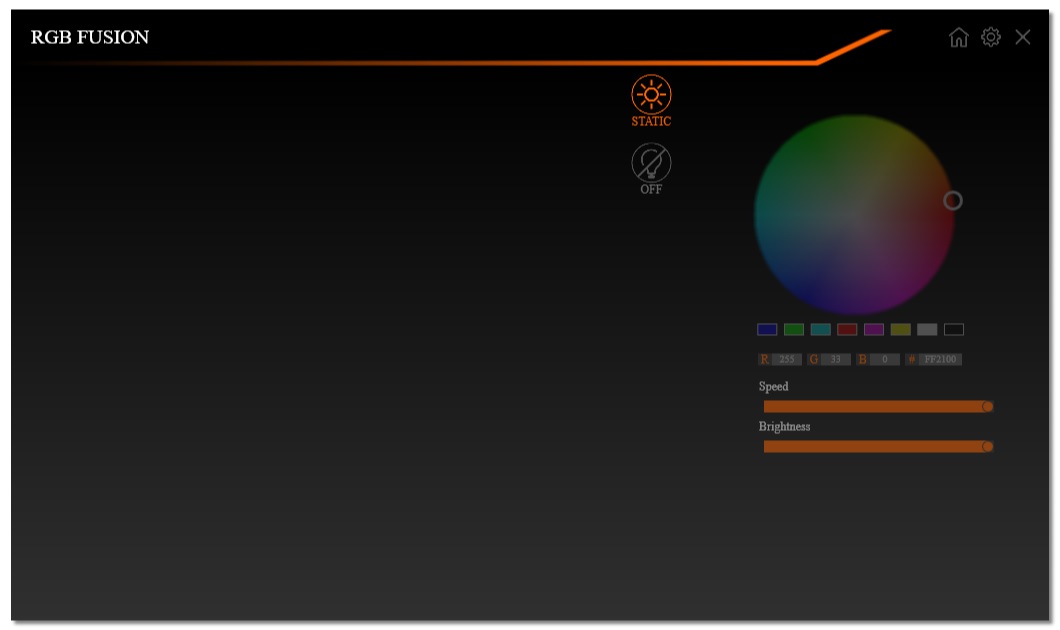Click the Speed slider track

click(x=877, y=407)
